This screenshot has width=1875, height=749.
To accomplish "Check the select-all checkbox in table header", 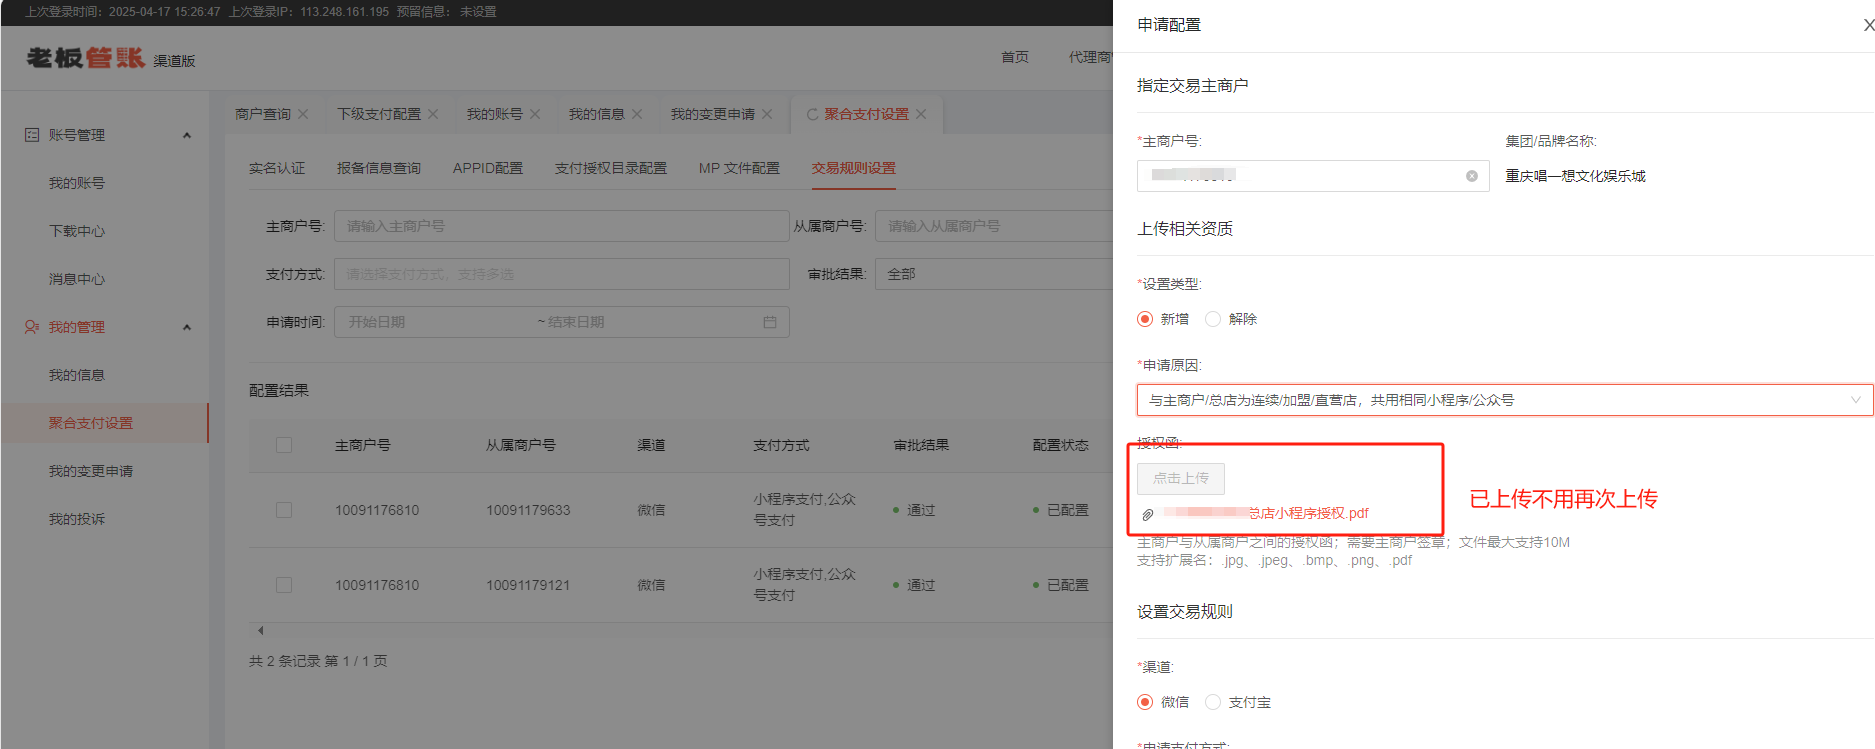I will coord(284,445).
